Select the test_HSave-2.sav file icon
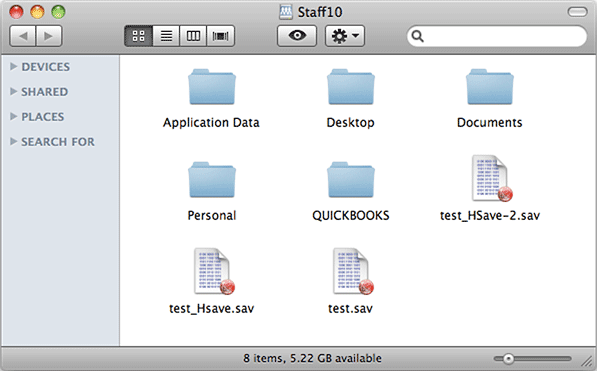 click(491, 178)
